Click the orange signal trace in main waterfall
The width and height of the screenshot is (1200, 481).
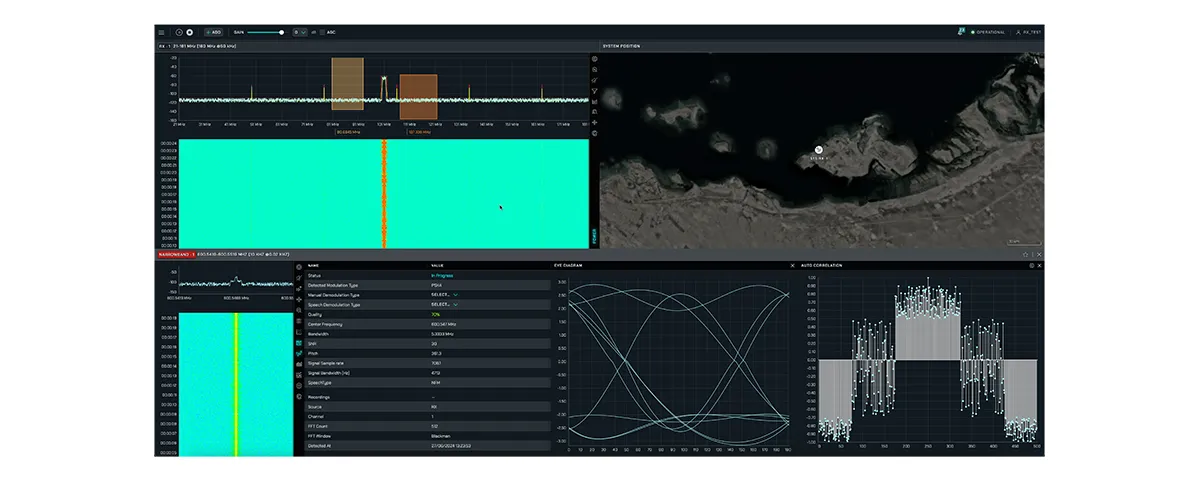point(384,194)
